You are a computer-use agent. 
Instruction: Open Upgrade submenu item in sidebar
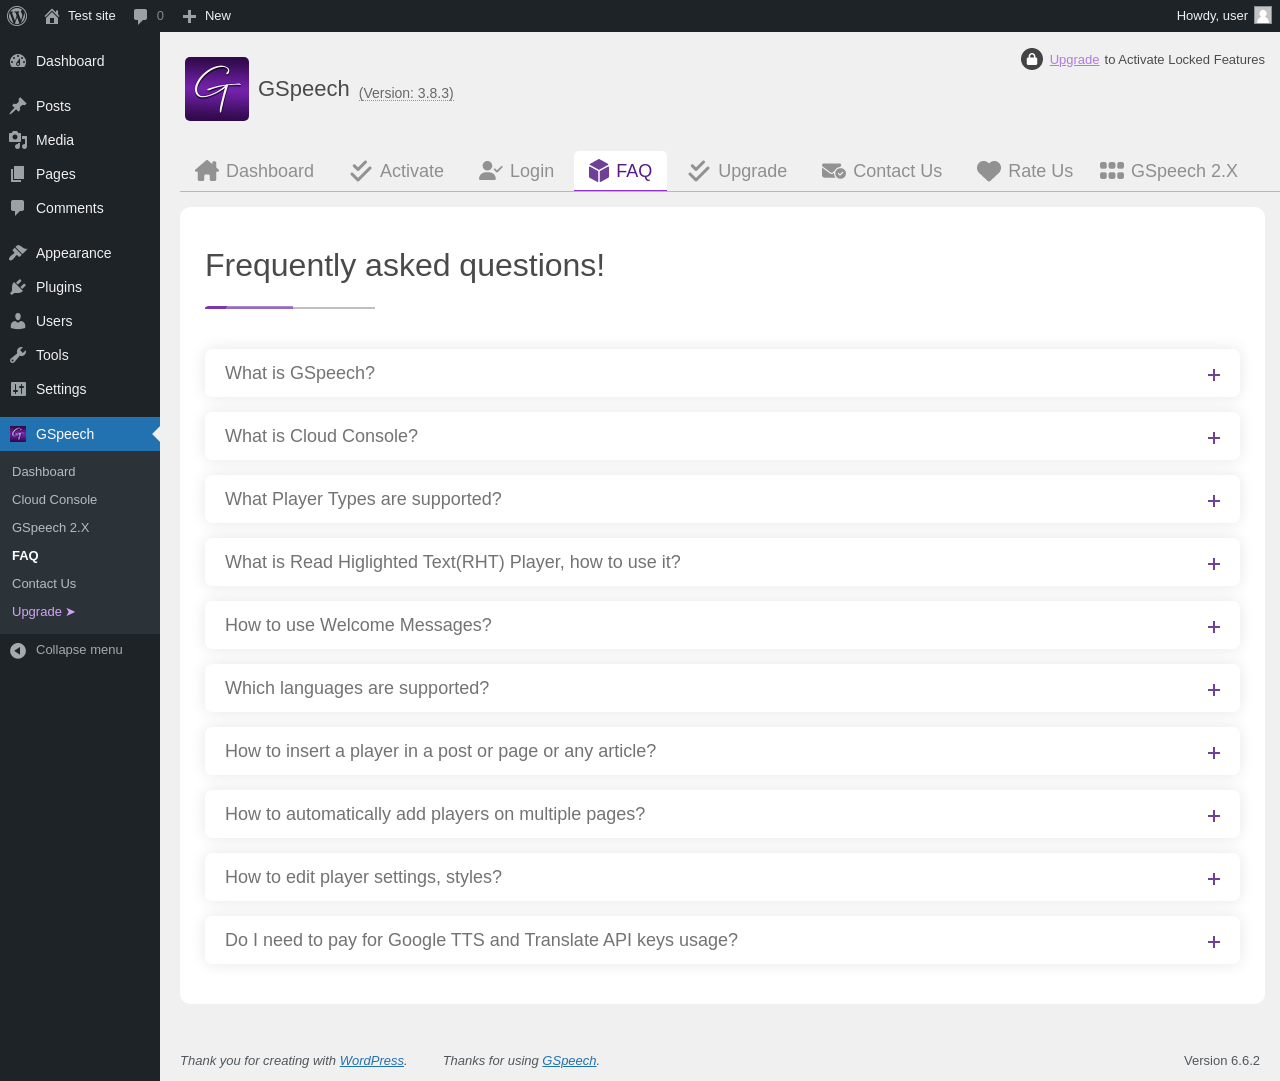tap(44, 612)
